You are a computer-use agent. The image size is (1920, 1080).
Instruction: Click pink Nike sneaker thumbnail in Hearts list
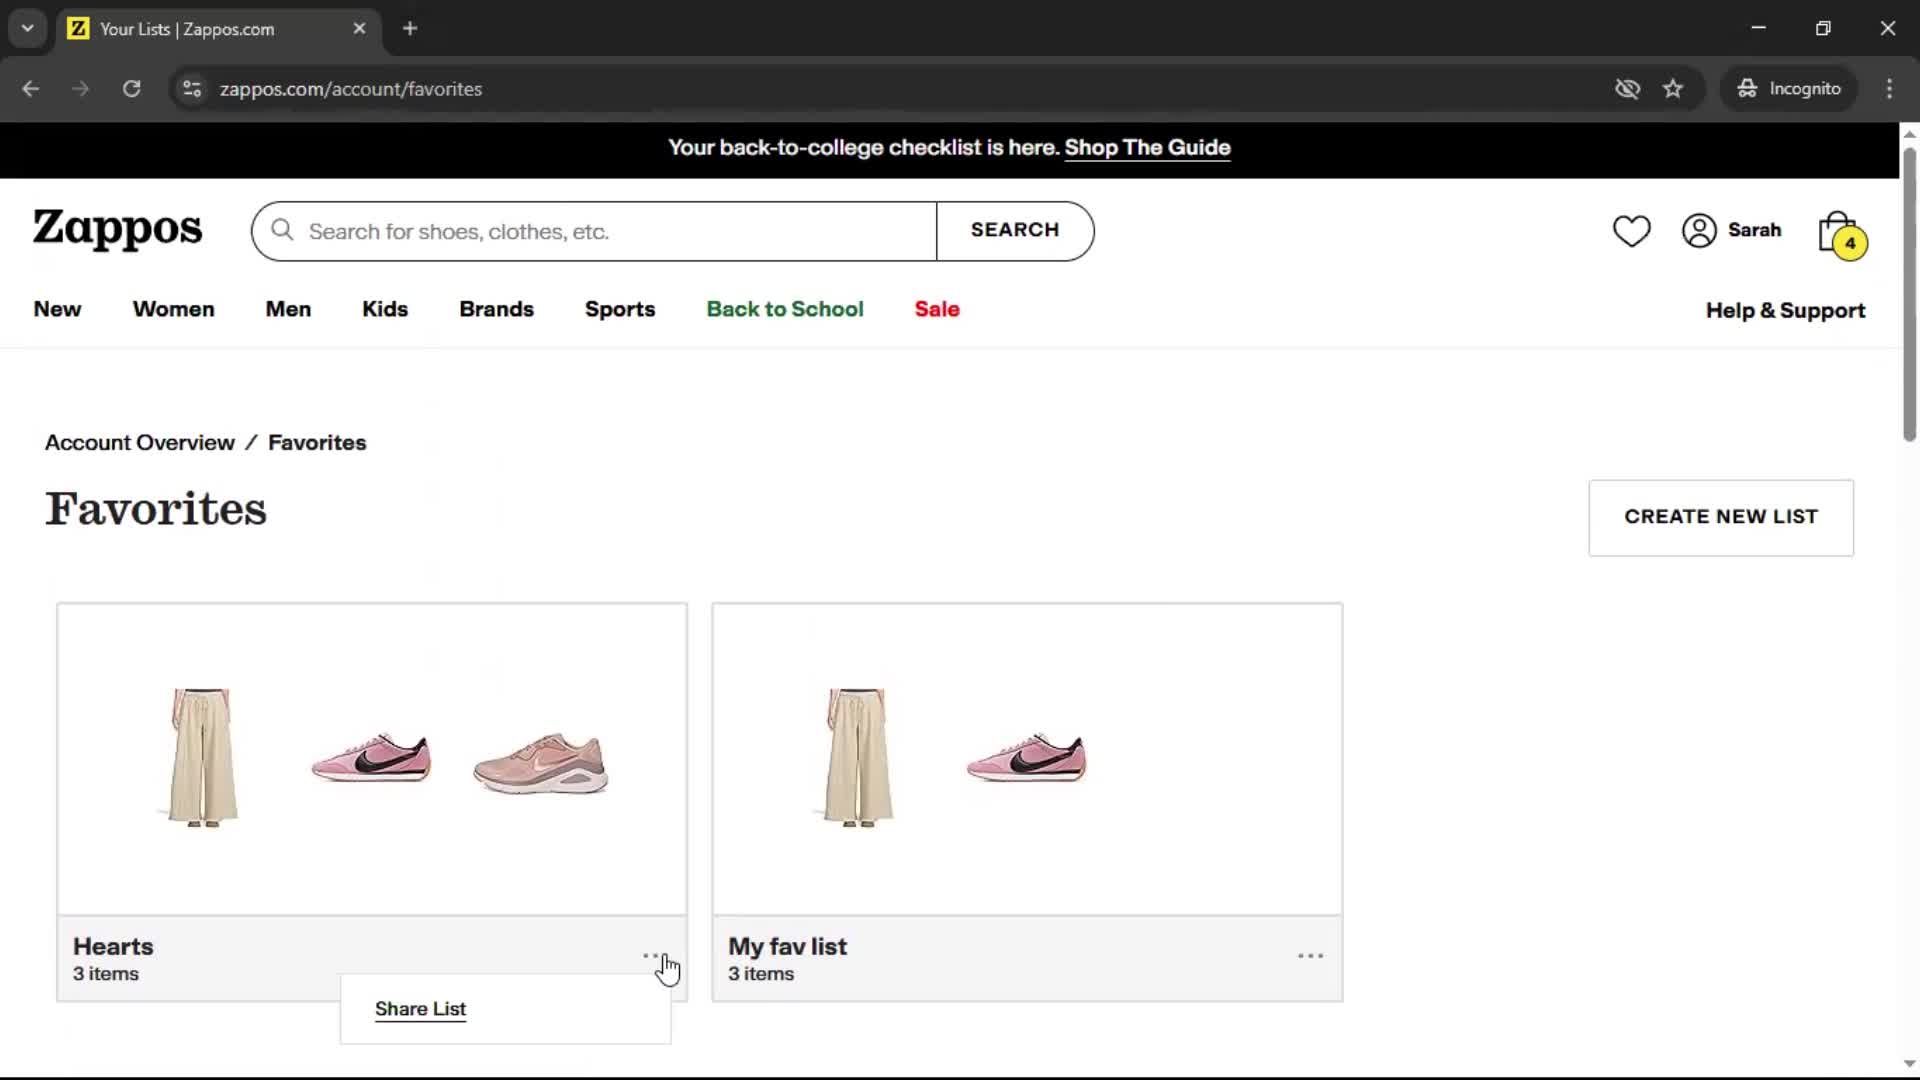(x=371, y=757)
